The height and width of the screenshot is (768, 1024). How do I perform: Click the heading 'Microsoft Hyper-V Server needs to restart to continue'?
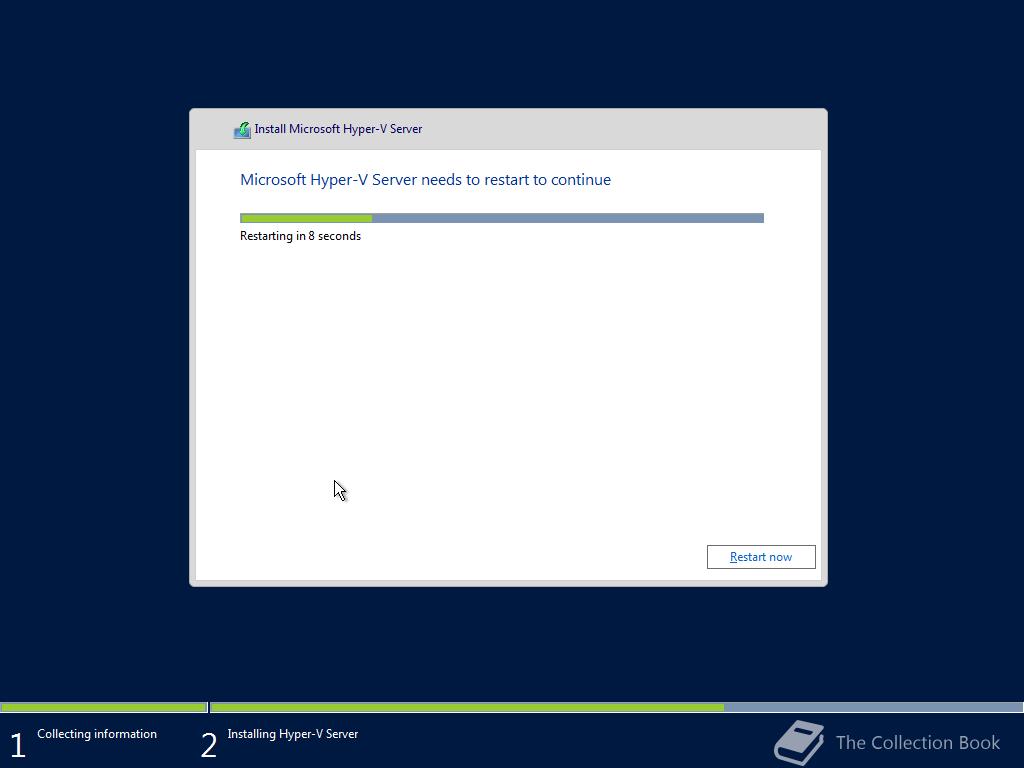426,180
